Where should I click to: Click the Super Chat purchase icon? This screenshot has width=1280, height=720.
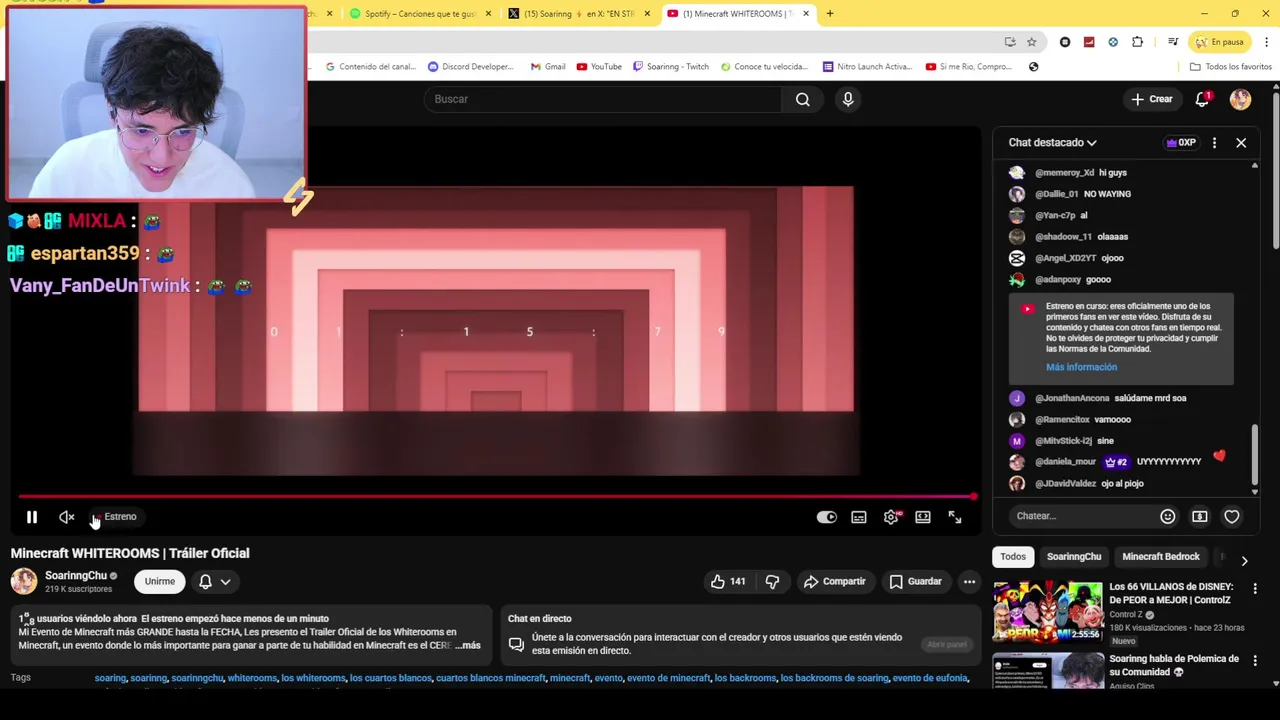(x=1200, y=516)
